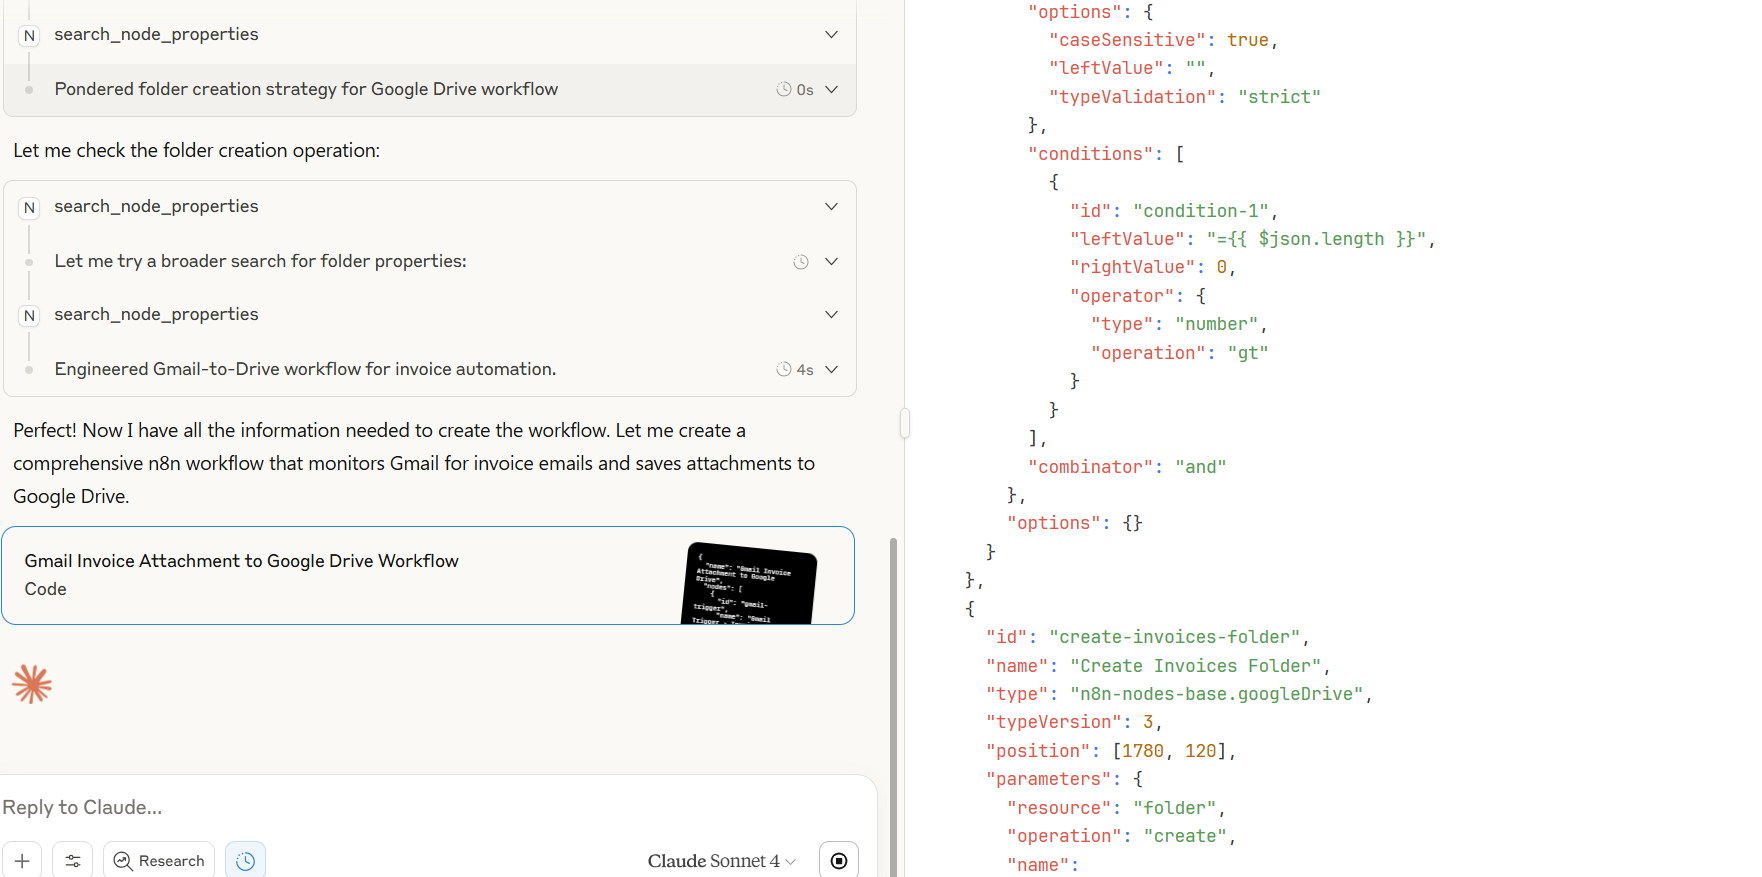Open the Claude Sonnet 4 model selector
Screen dimensions: 1762x877
click(x=721, y=861)
